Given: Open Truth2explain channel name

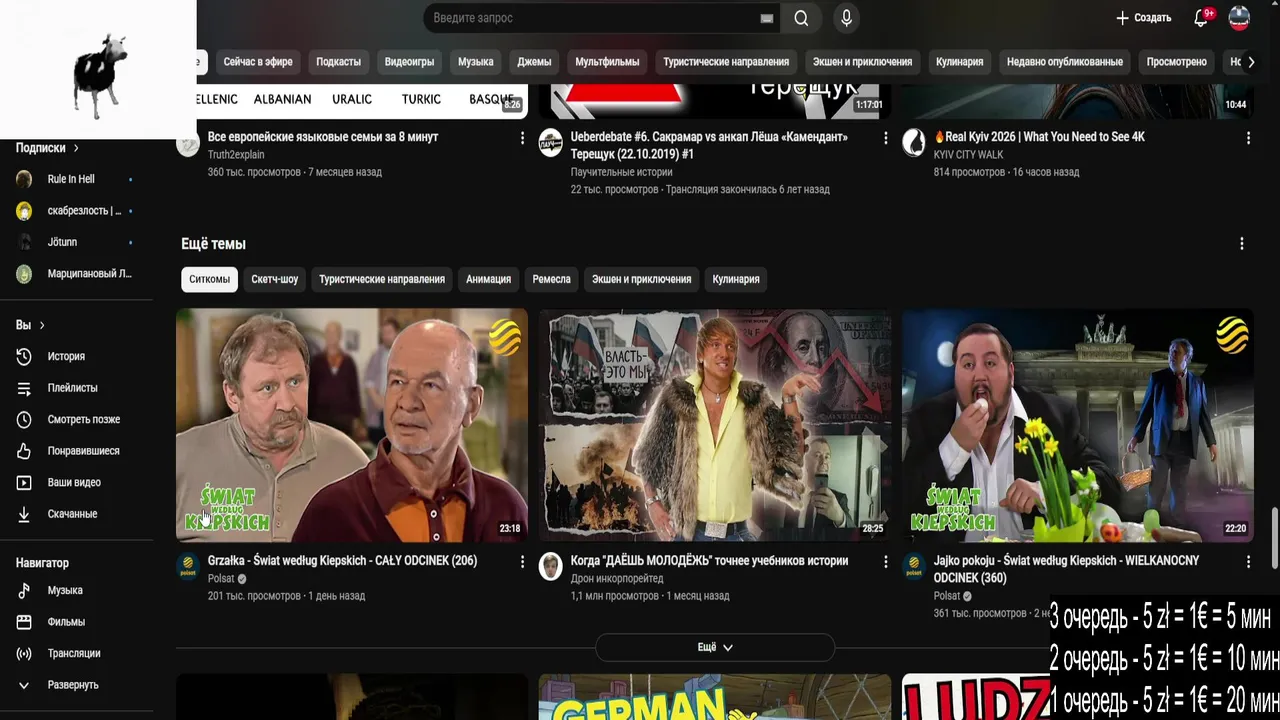Looking at the screenshot, I should [x=236, y=154].
